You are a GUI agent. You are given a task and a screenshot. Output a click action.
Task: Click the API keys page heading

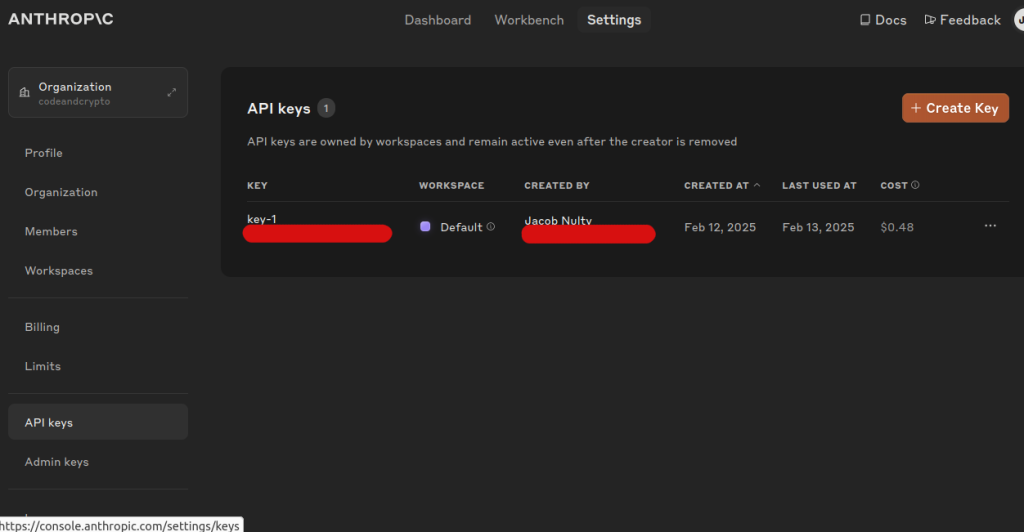pos(279,108)
